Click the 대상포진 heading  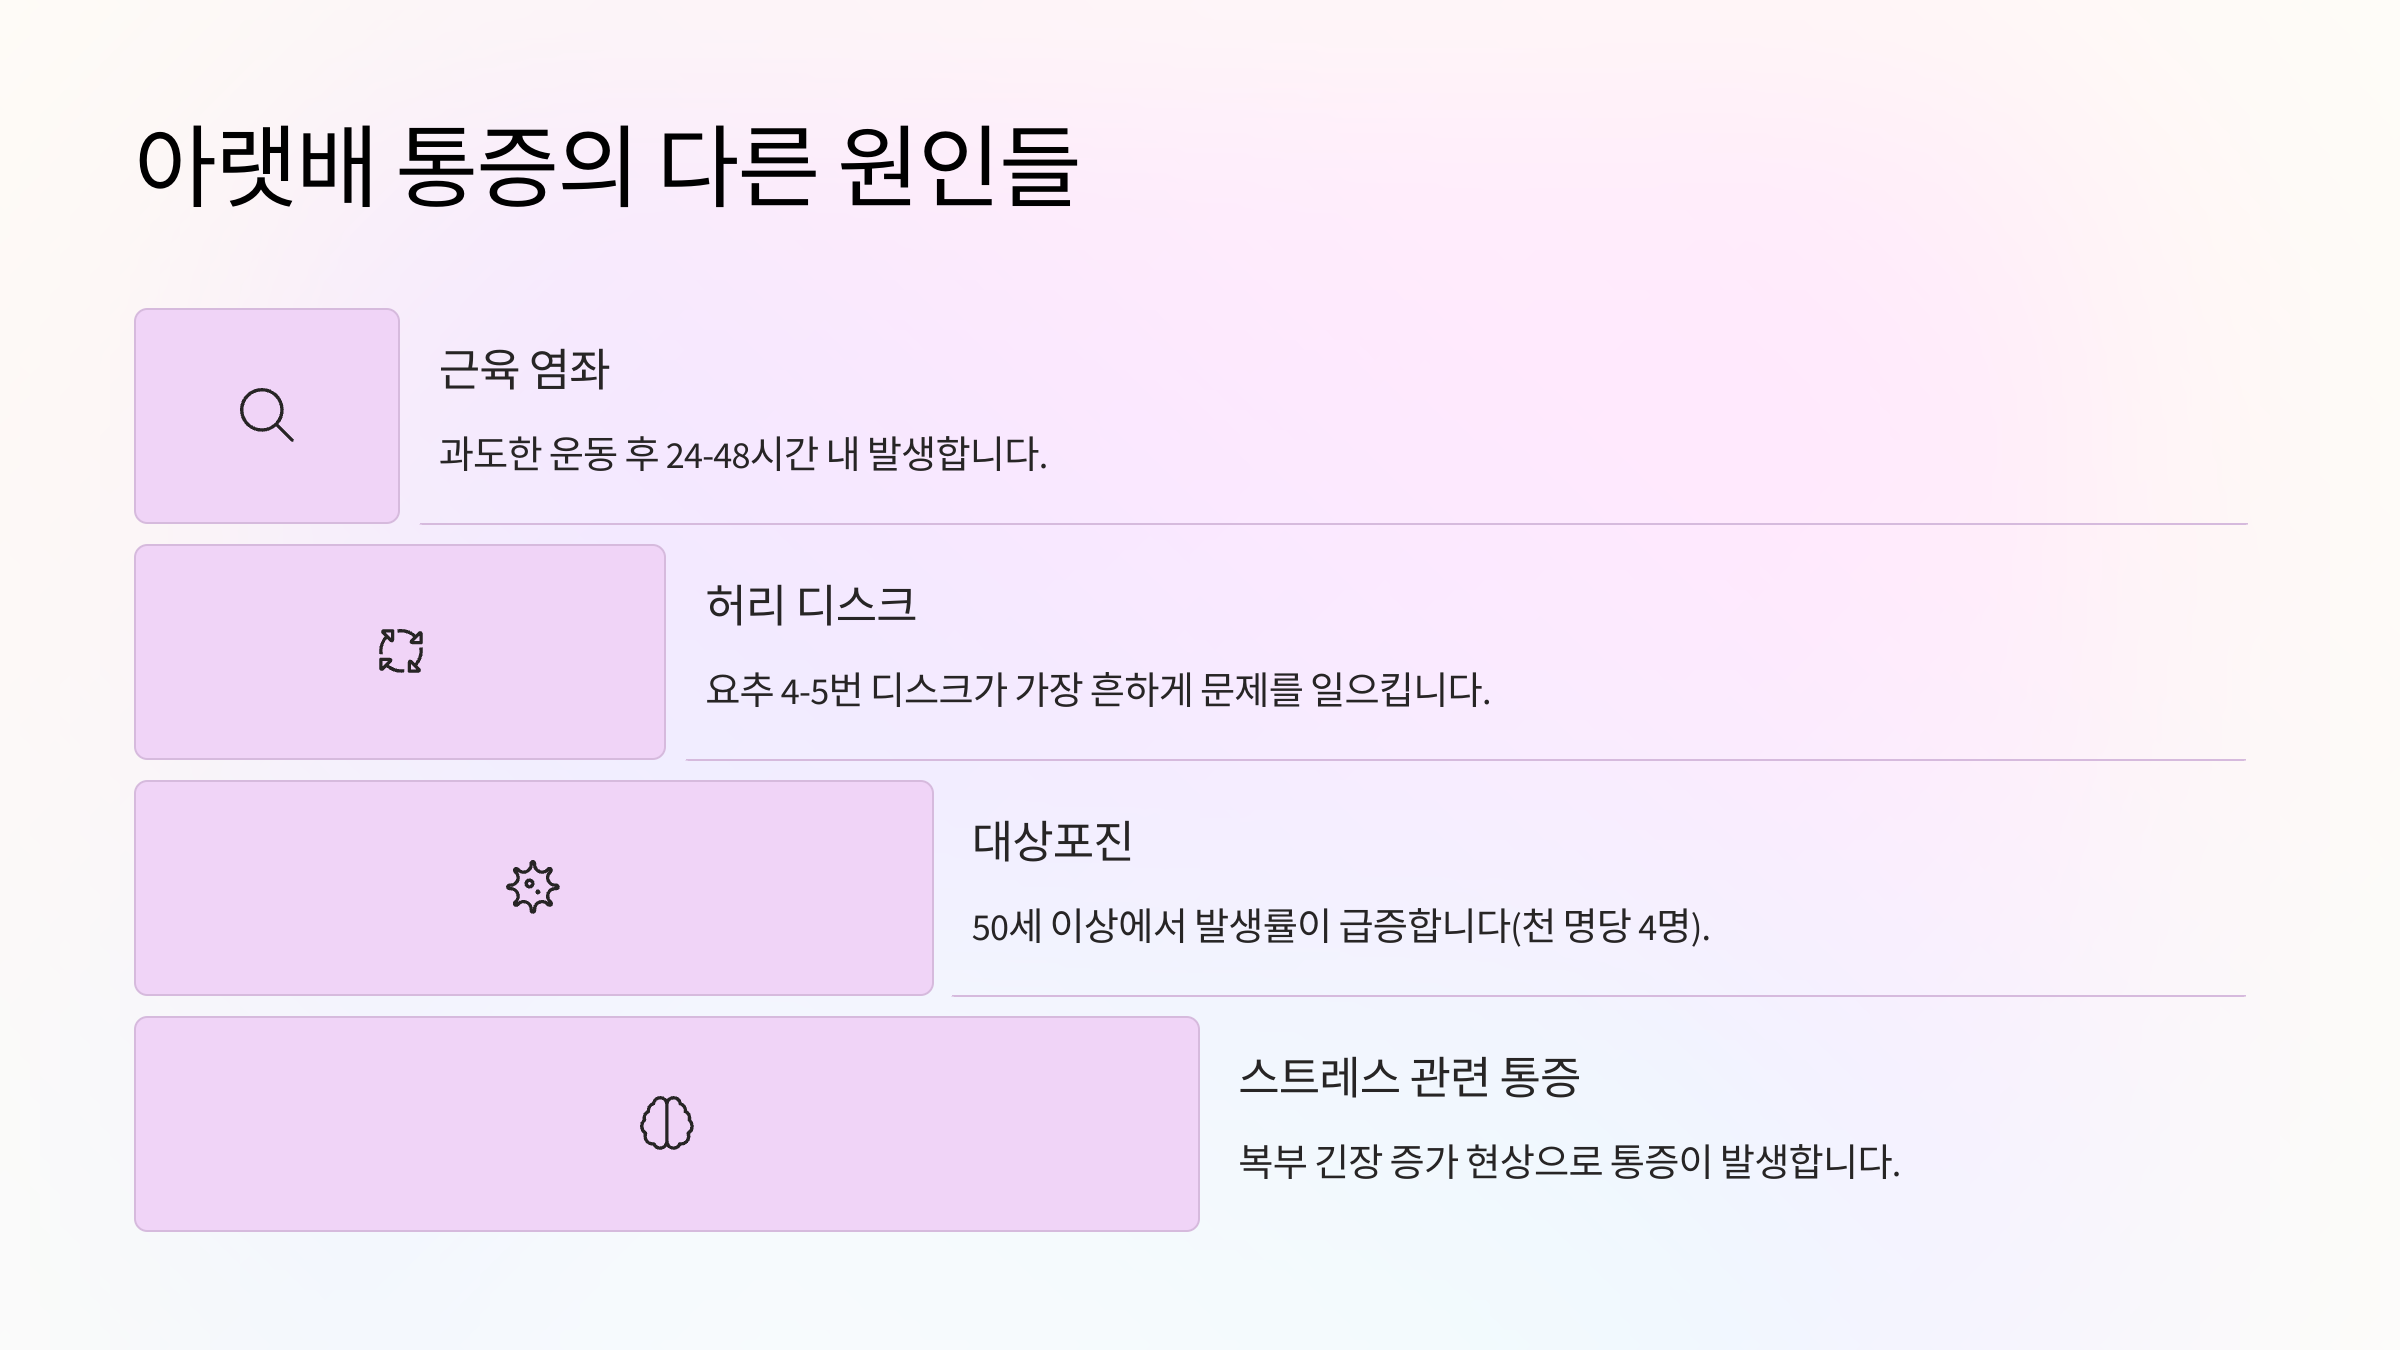click(x=1052, y=841)
